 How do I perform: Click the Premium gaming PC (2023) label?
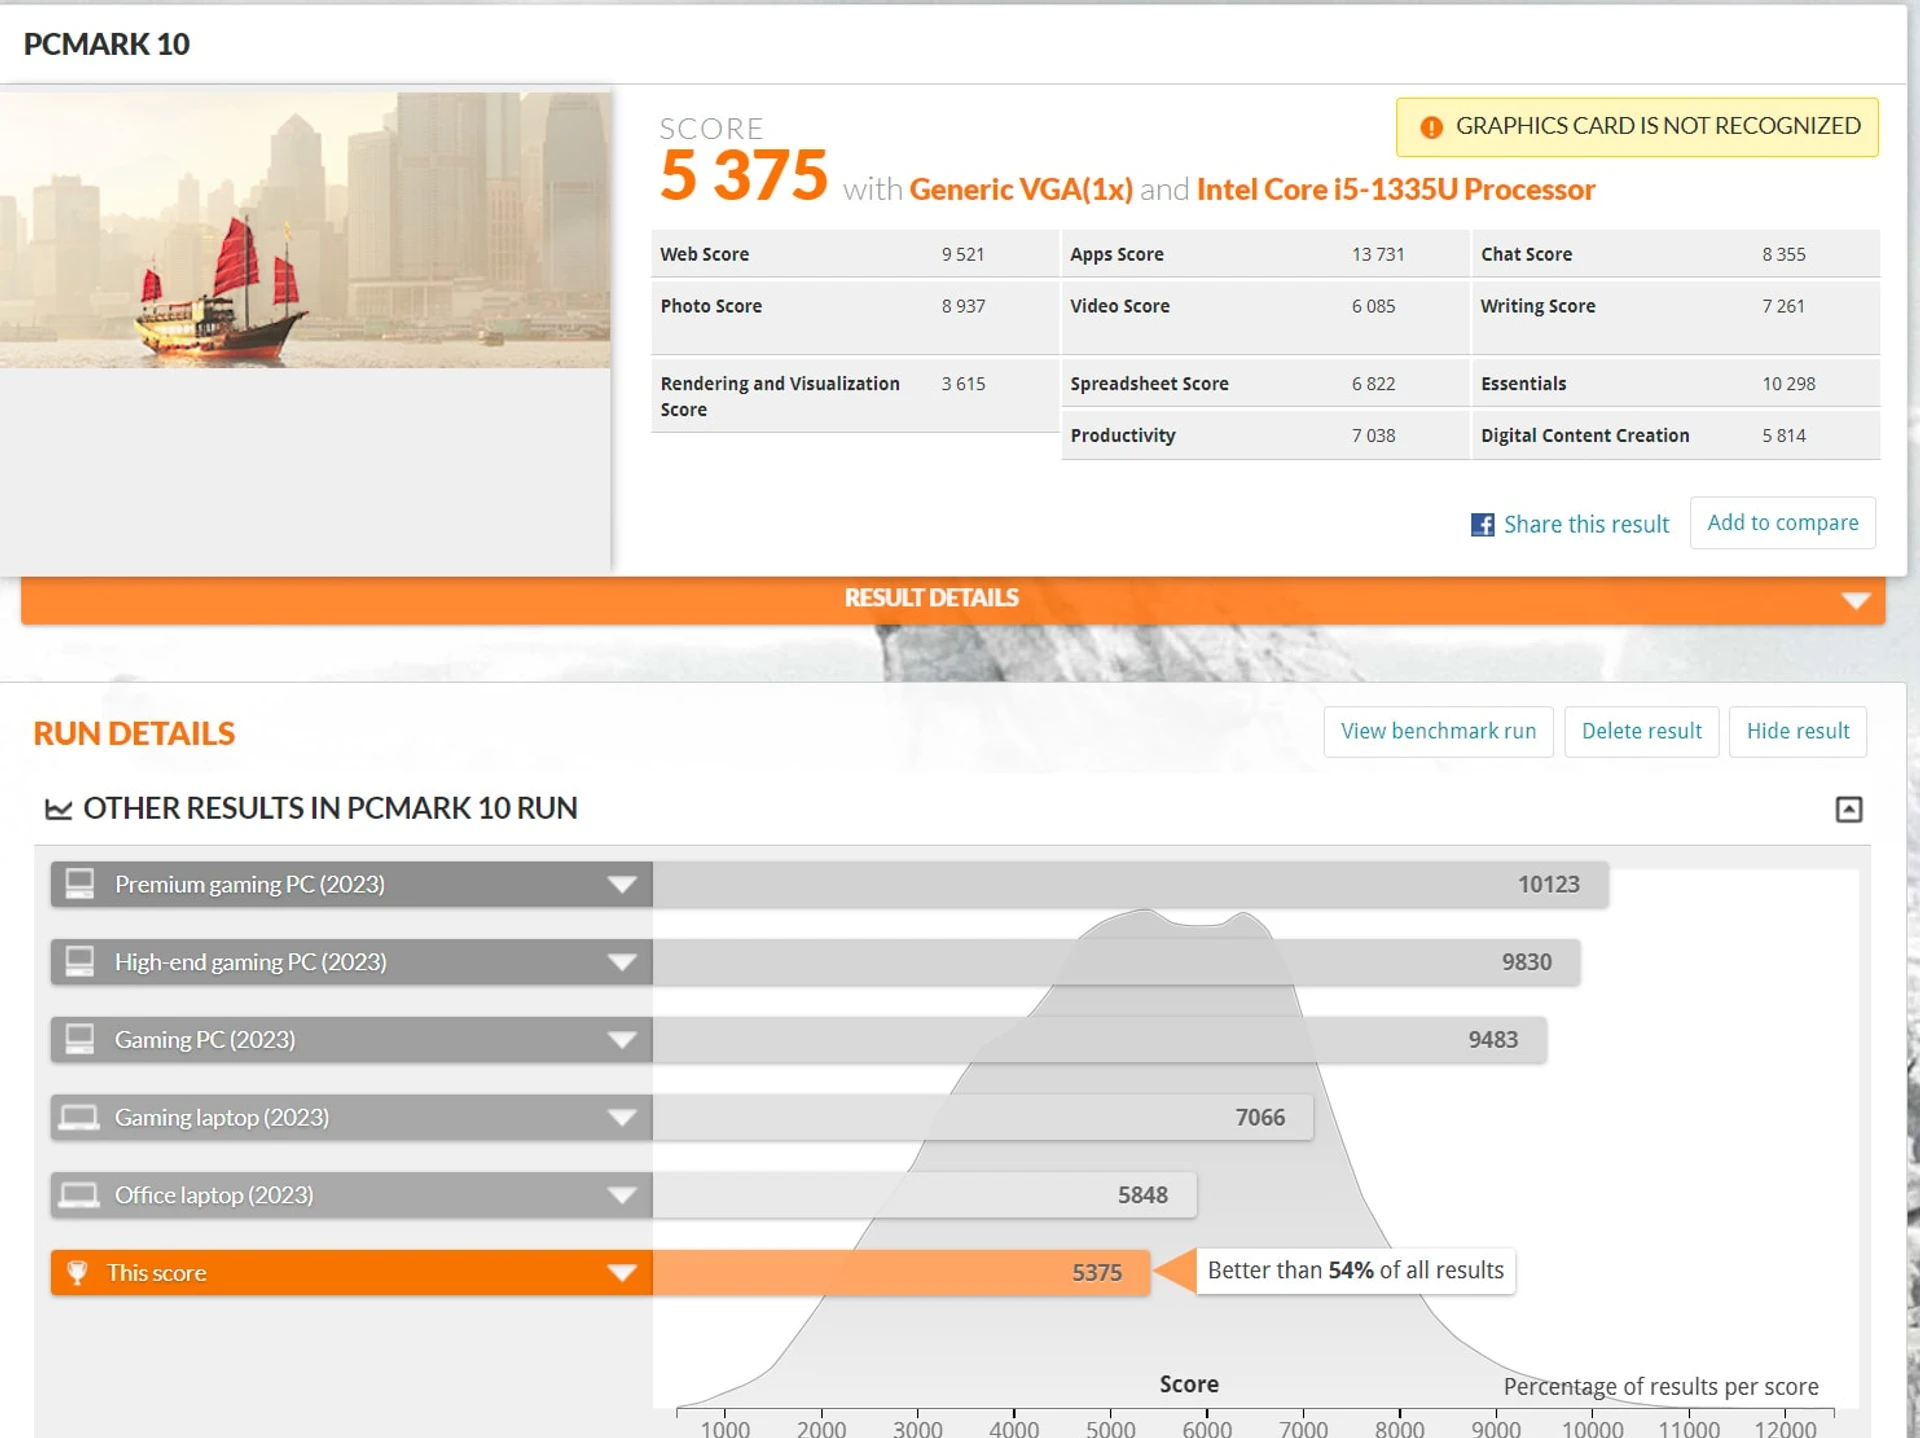tap(250, 884)
